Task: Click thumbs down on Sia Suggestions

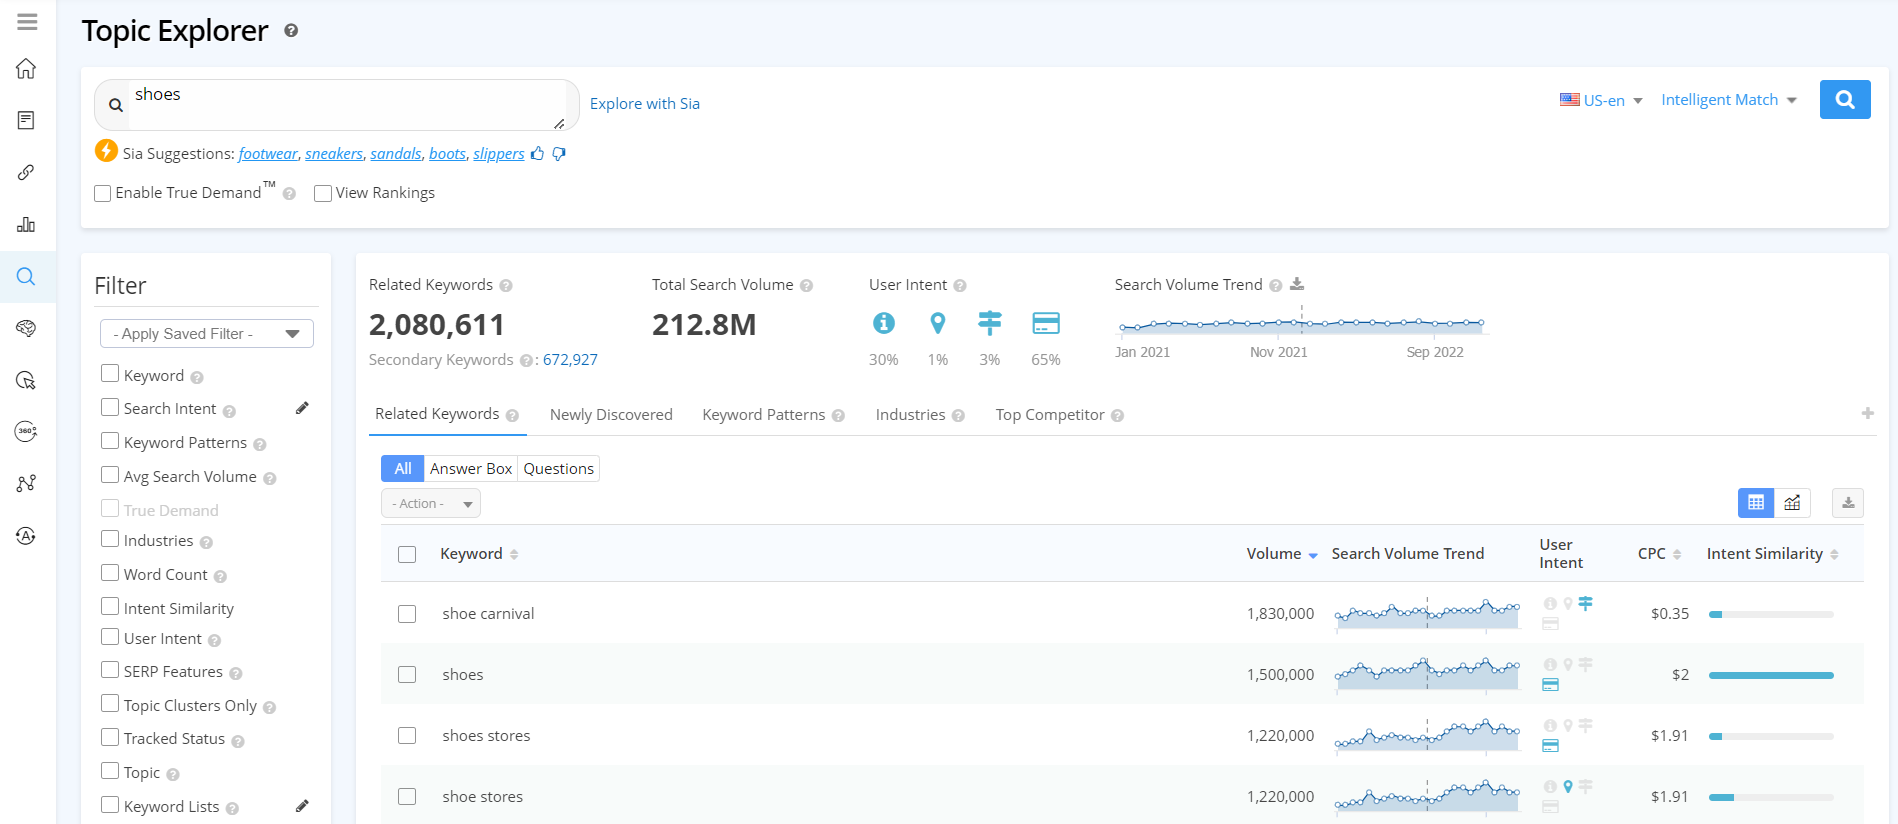Action: click(x=559, y=154)
